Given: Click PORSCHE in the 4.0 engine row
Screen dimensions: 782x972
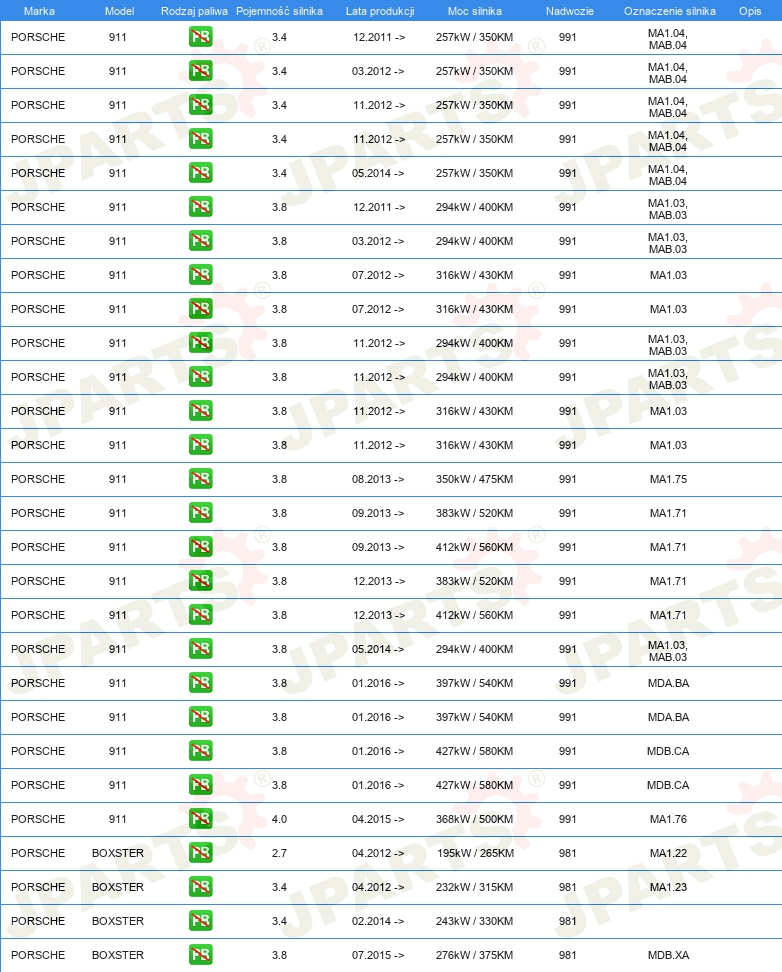Looking at the screenshot, I should [38, 819].
